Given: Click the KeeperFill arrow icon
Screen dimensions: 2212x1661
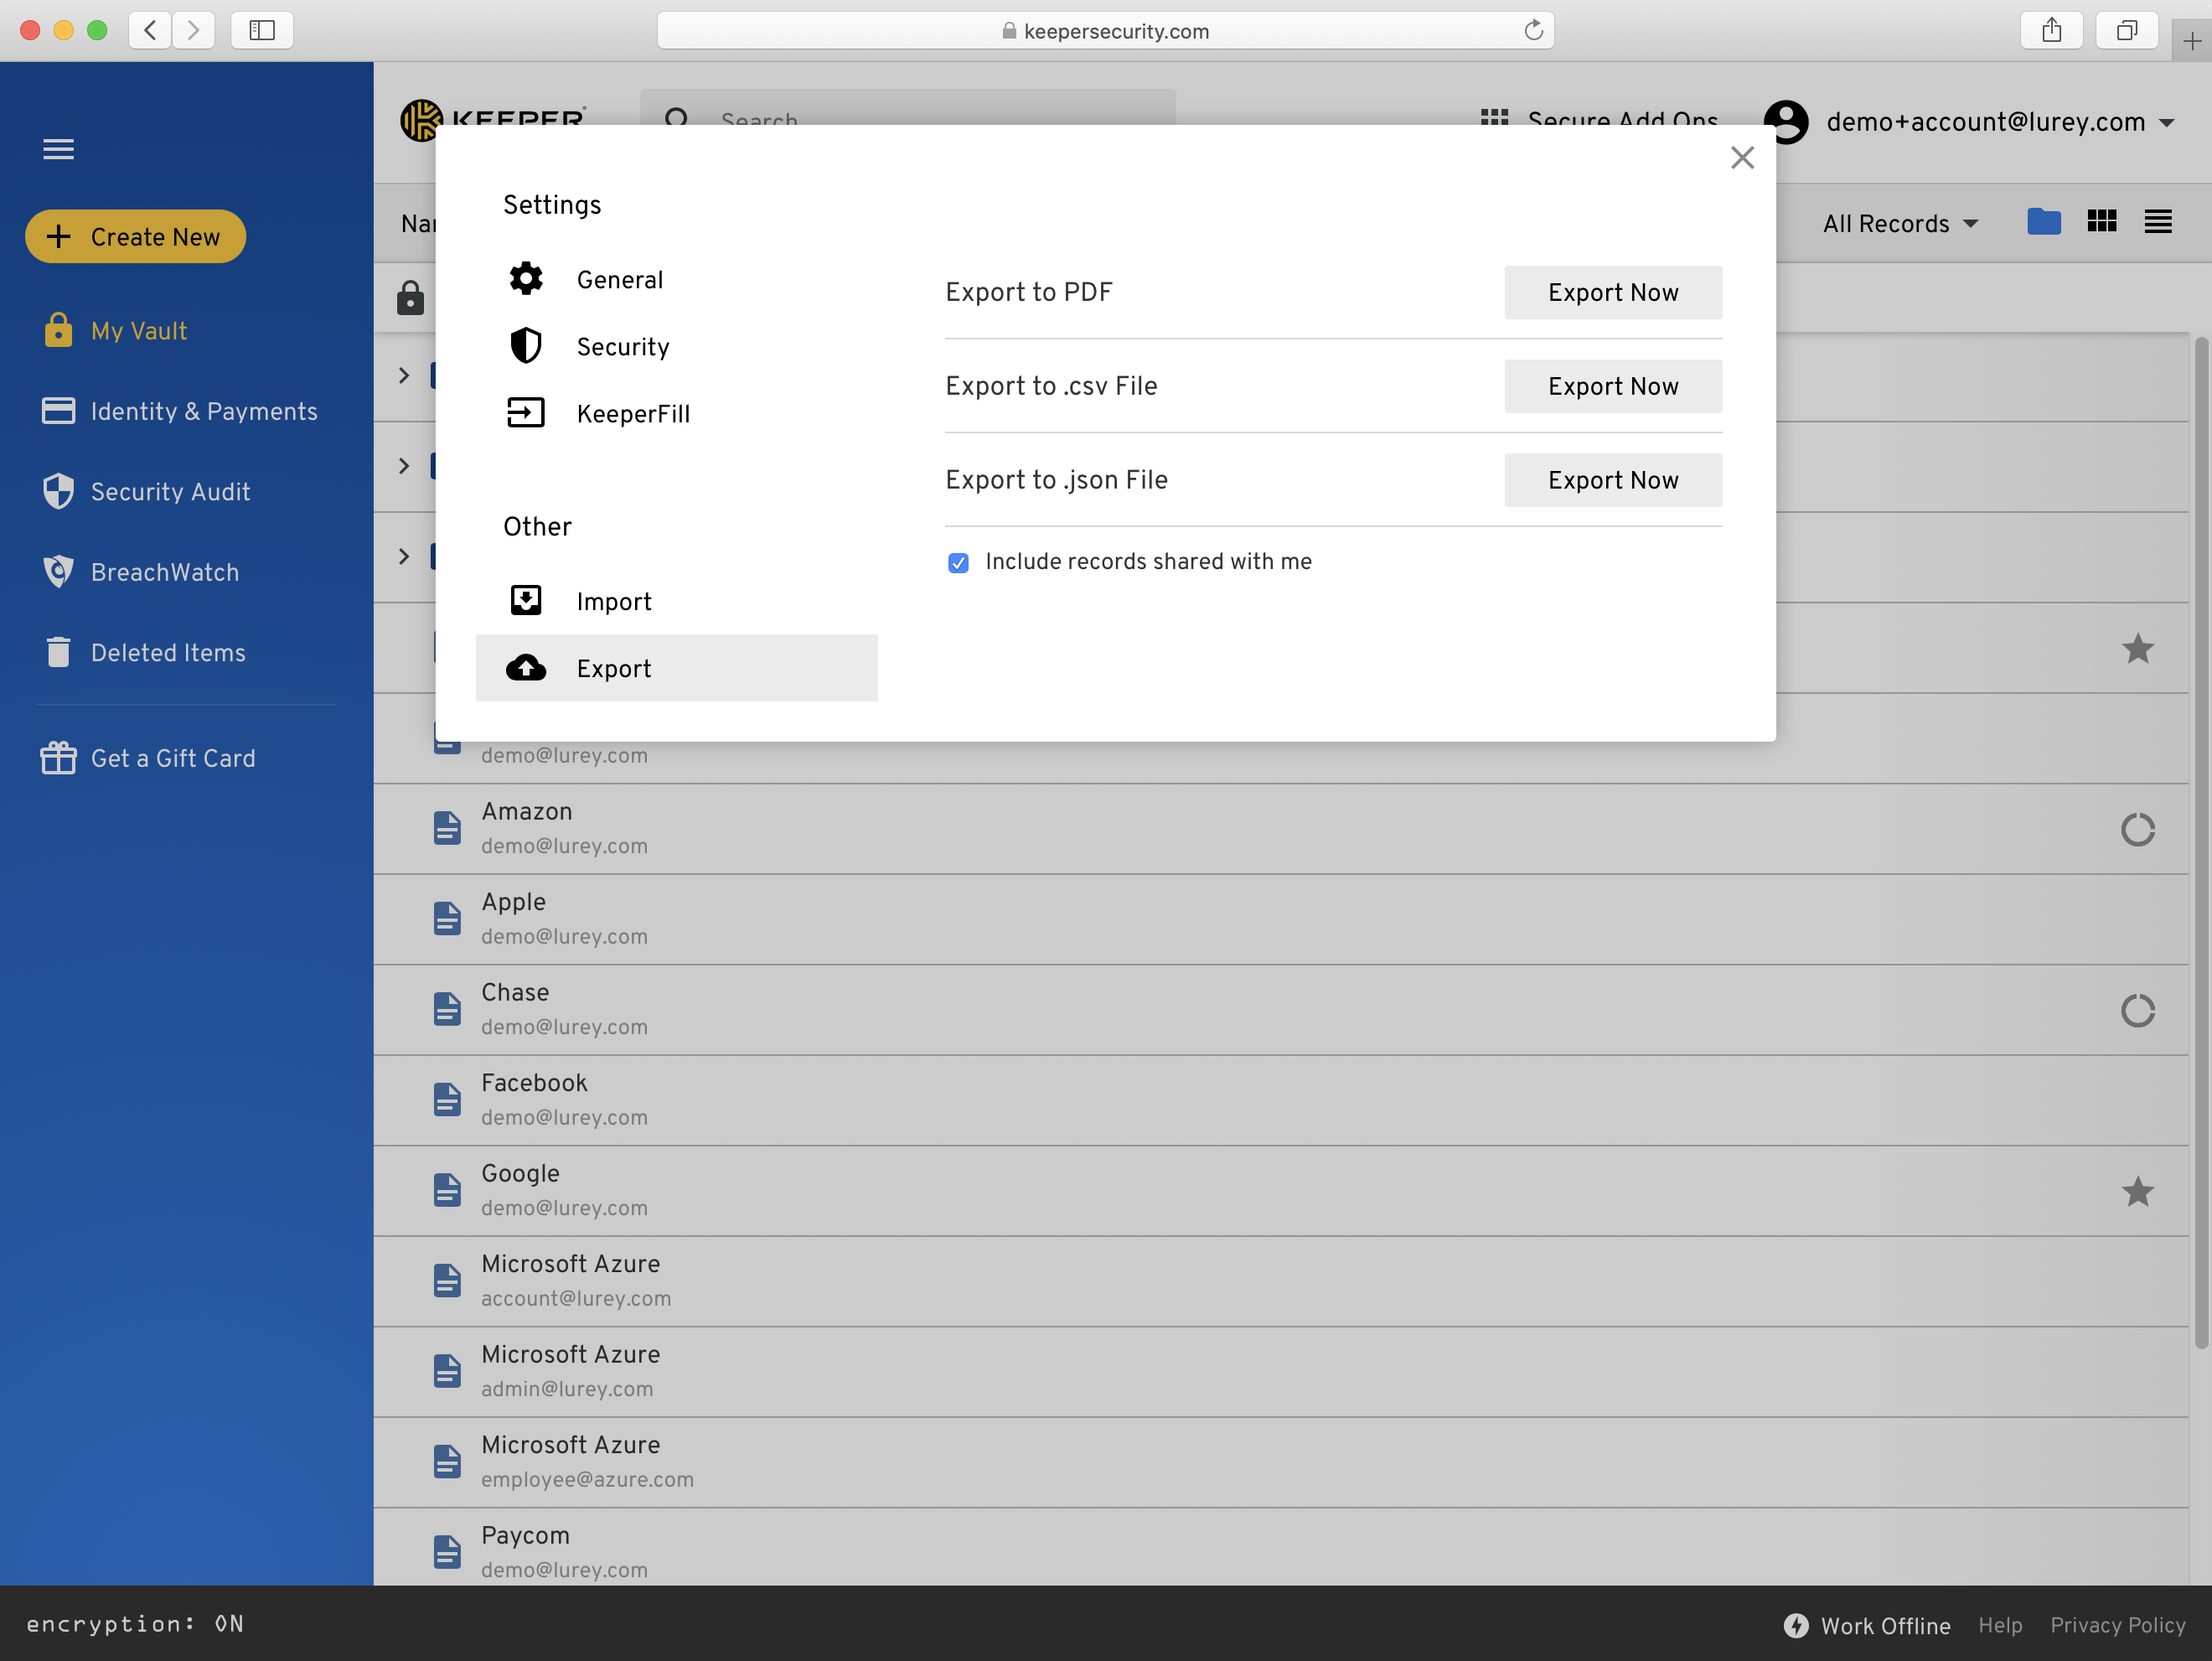Looking at the screenshot, I should [x=526, y=413].
